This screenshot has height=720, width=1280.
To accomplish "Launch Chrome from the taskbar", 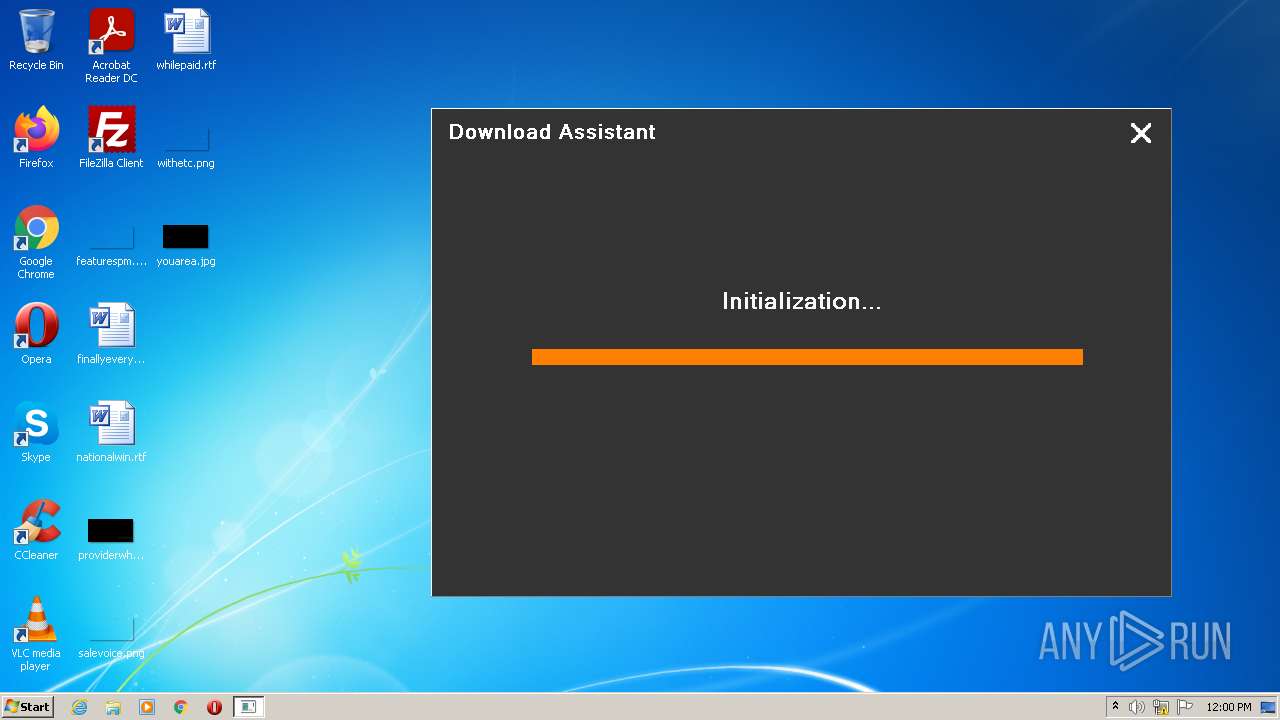I will coord(181,707).
